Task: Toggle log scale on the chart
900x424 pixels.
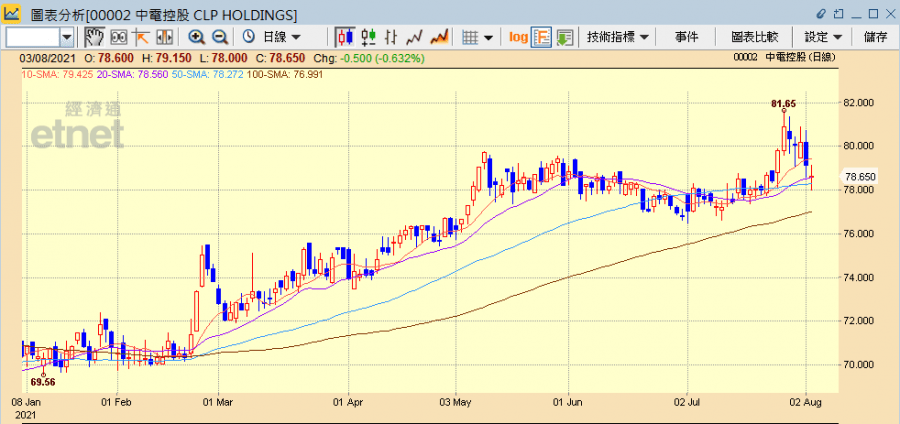Action: pyautogui.click(x=518, y=37)
